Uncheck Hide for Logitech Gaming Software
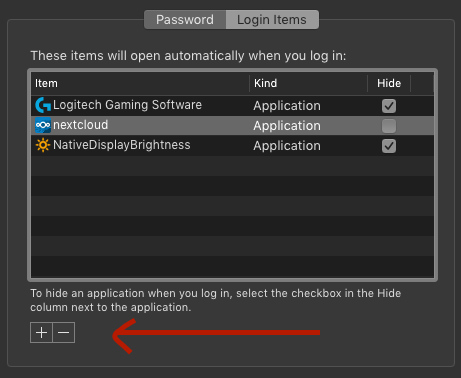Image resolution: width=461 pixels, height=378 pixels. (389, 106)
